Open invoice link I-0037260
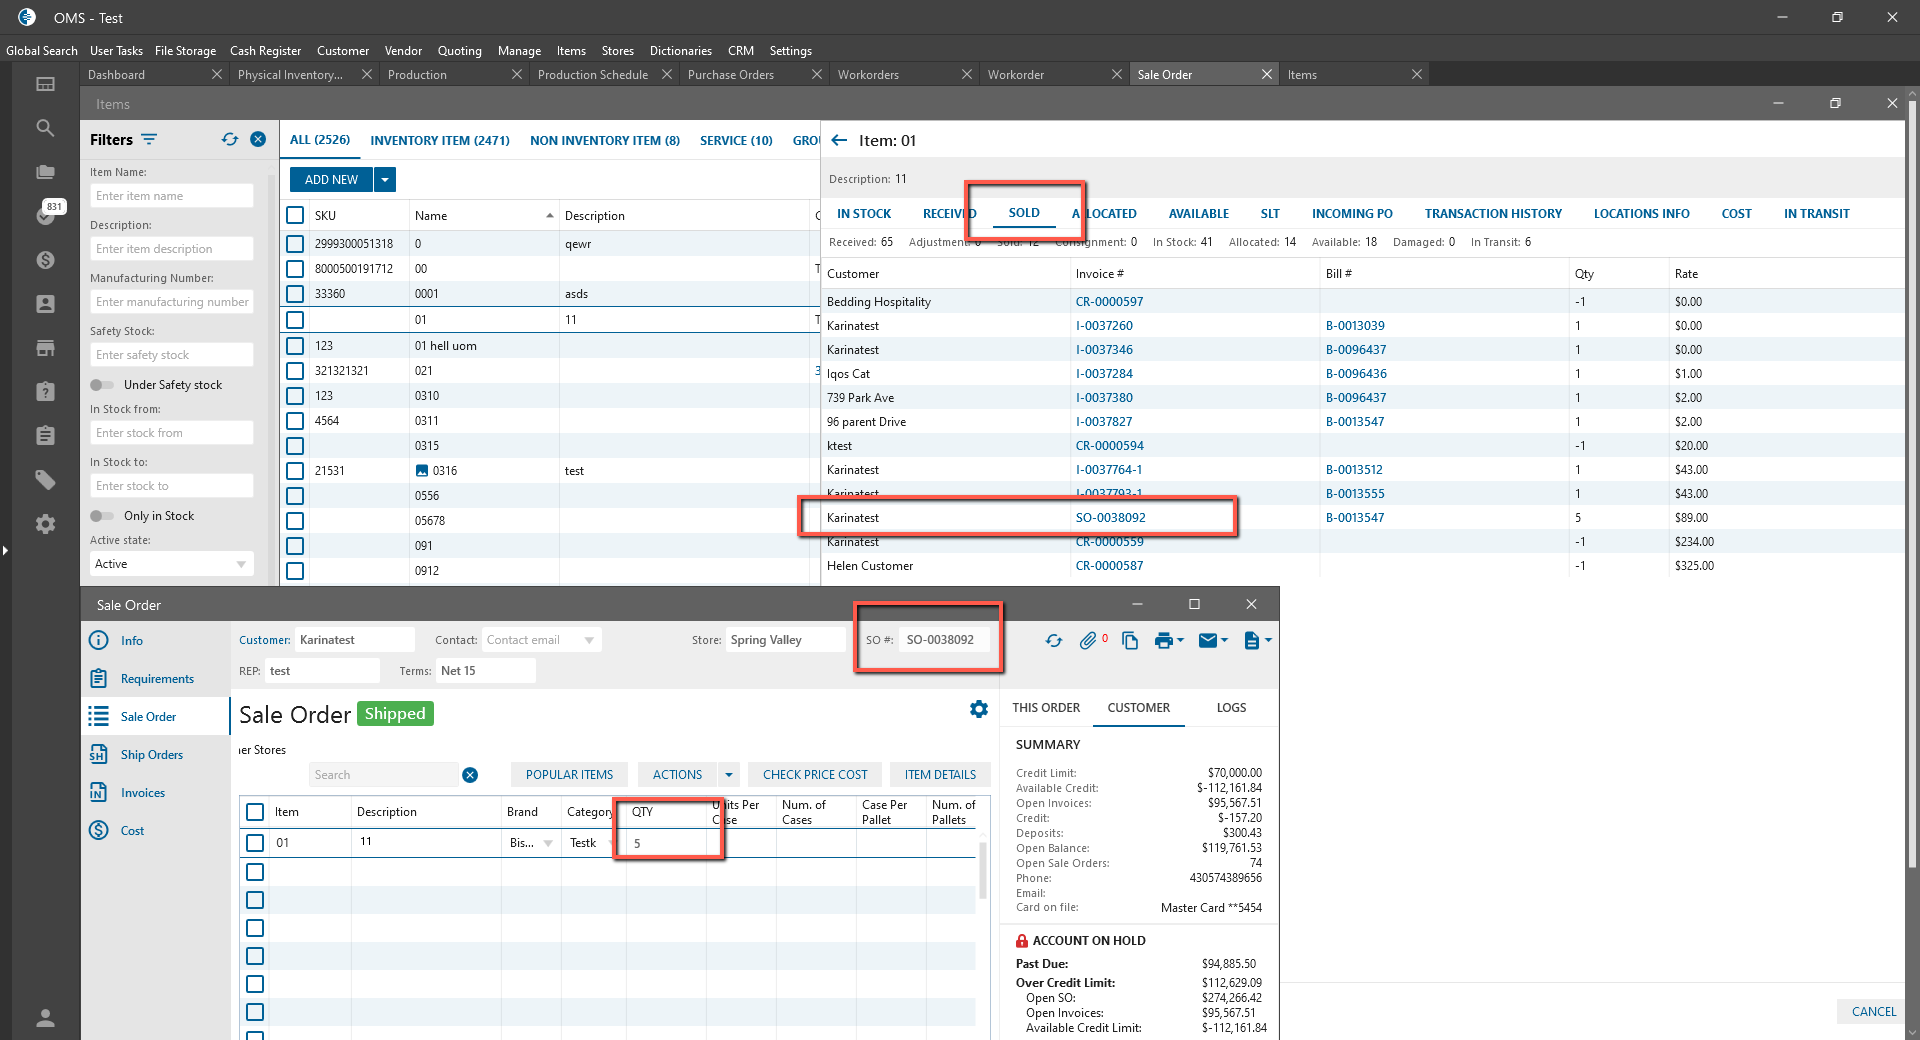This screenshot has height=1040, width=1920. pos(1104,326)
